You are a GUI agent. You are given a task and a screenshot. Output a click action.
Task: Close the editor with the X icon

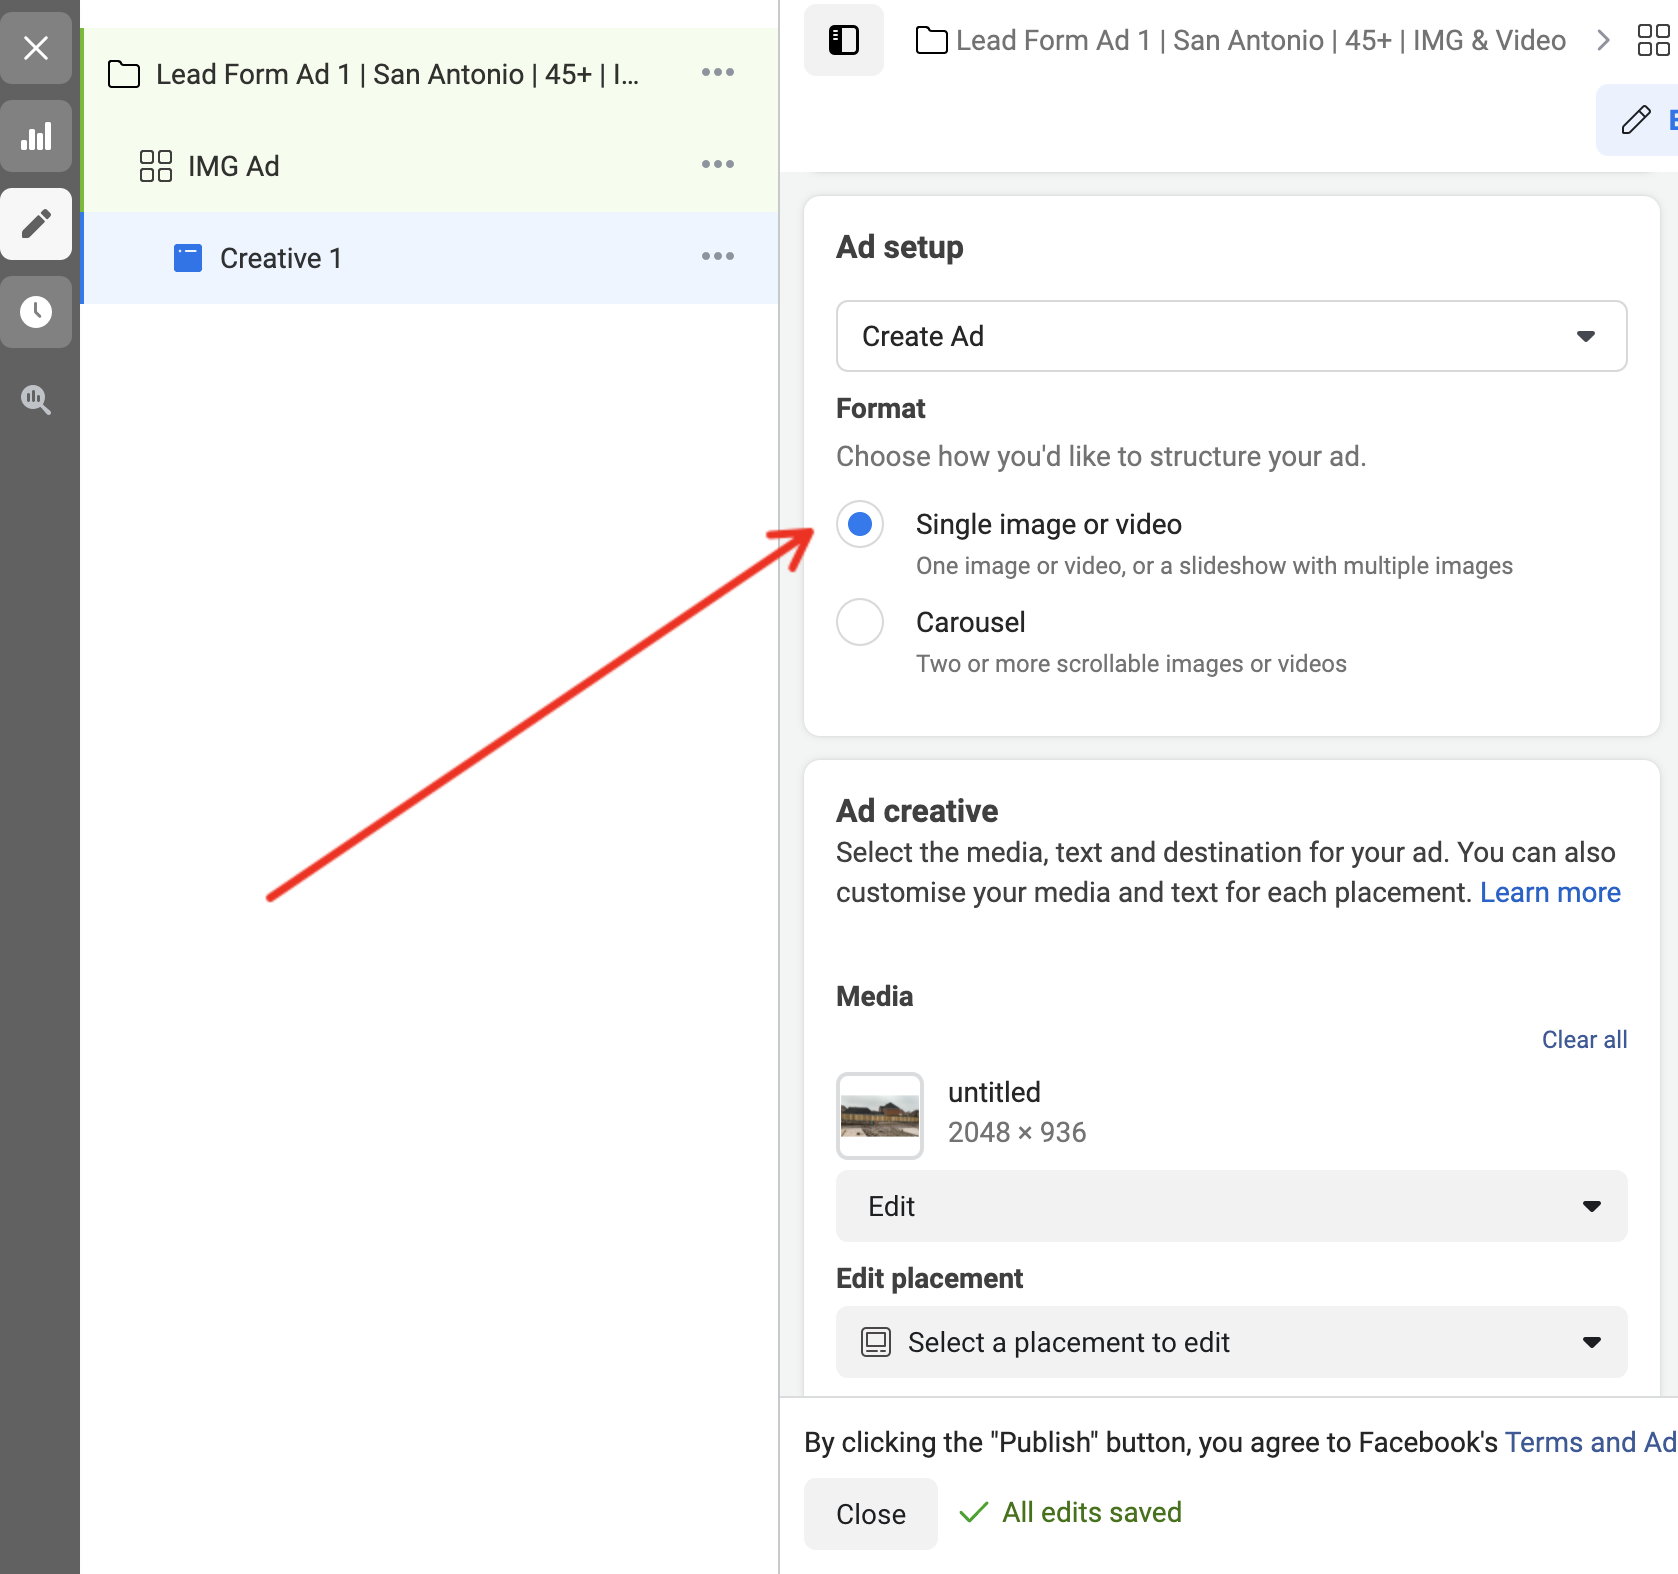[36, 48]
